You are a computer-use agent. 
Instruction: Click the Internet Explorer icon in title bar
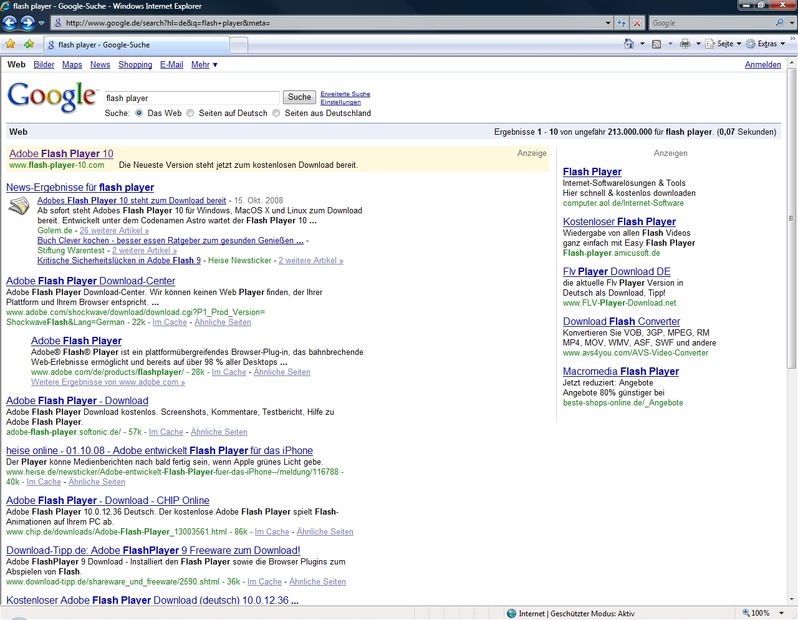tap(6, 6)
